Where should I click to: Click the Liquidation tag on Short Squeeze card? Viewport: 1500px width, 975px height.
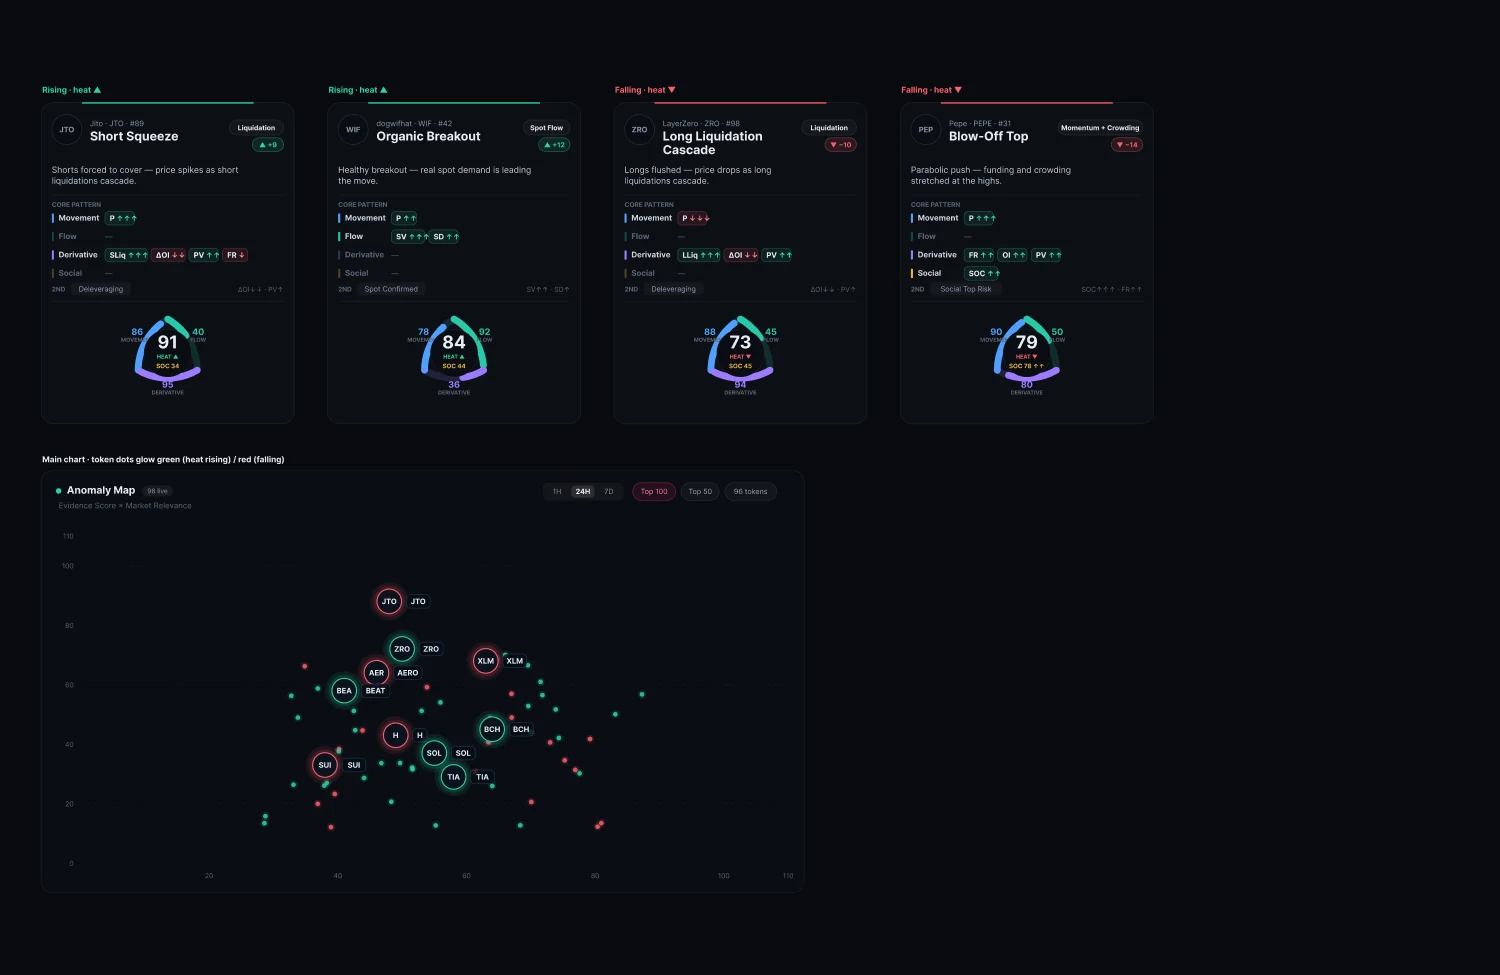[256, 128]
